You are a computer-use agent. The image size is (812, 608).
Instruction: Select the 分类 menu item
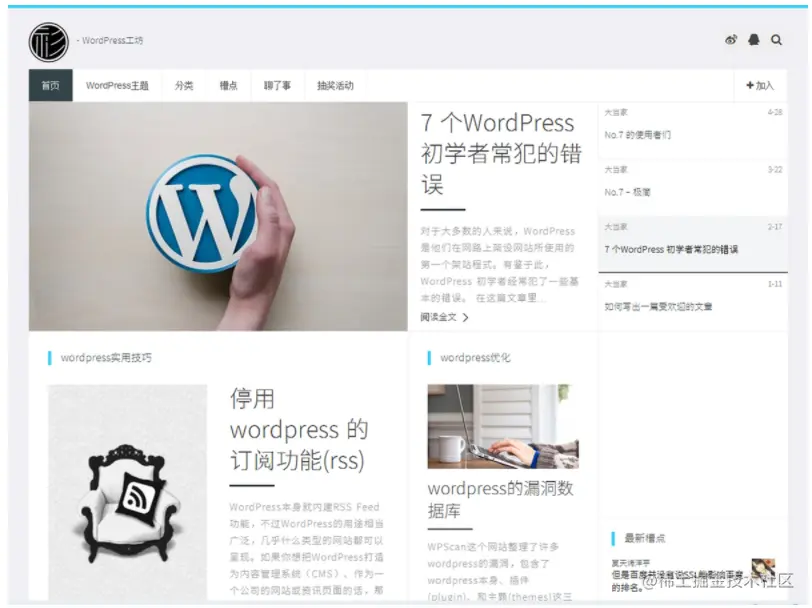click(184, 85)
